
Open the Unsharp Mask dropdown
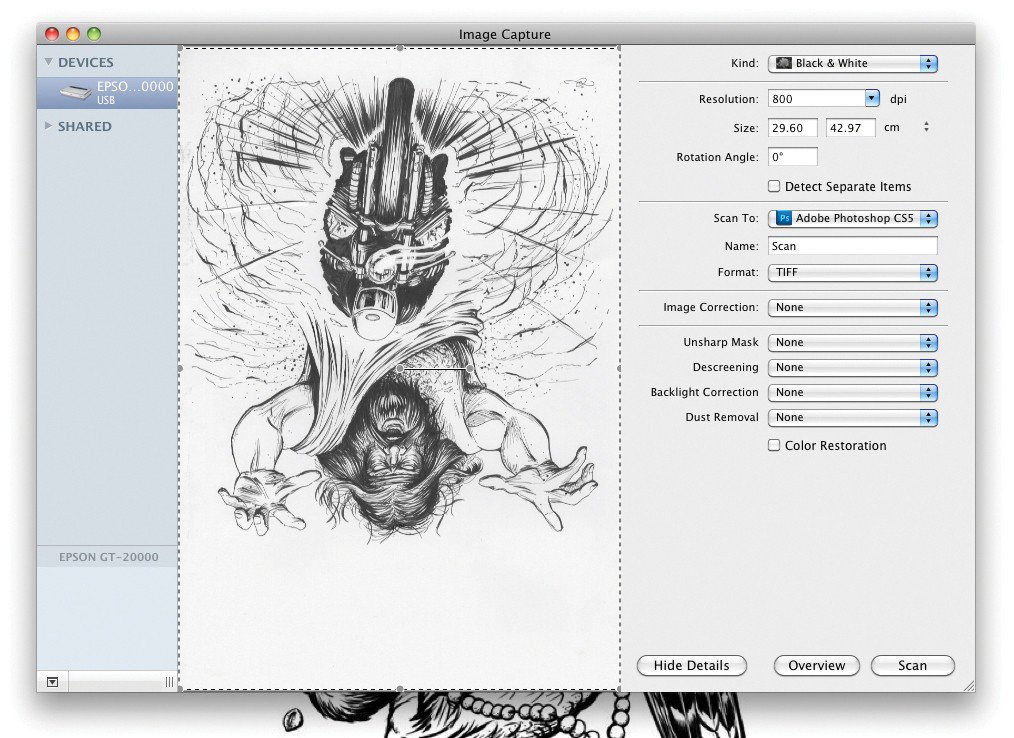pyautogui.click(x=852, y=342)
